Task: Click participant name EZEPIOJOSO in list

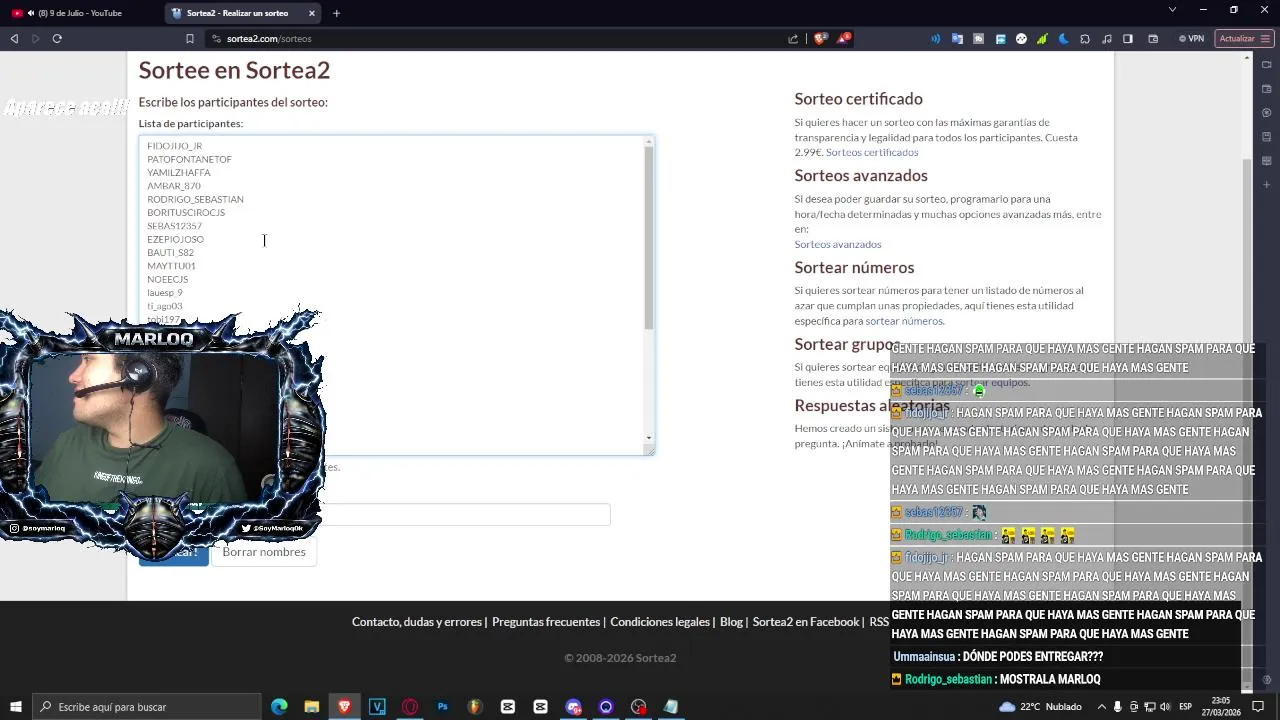Action: [175, 239]
